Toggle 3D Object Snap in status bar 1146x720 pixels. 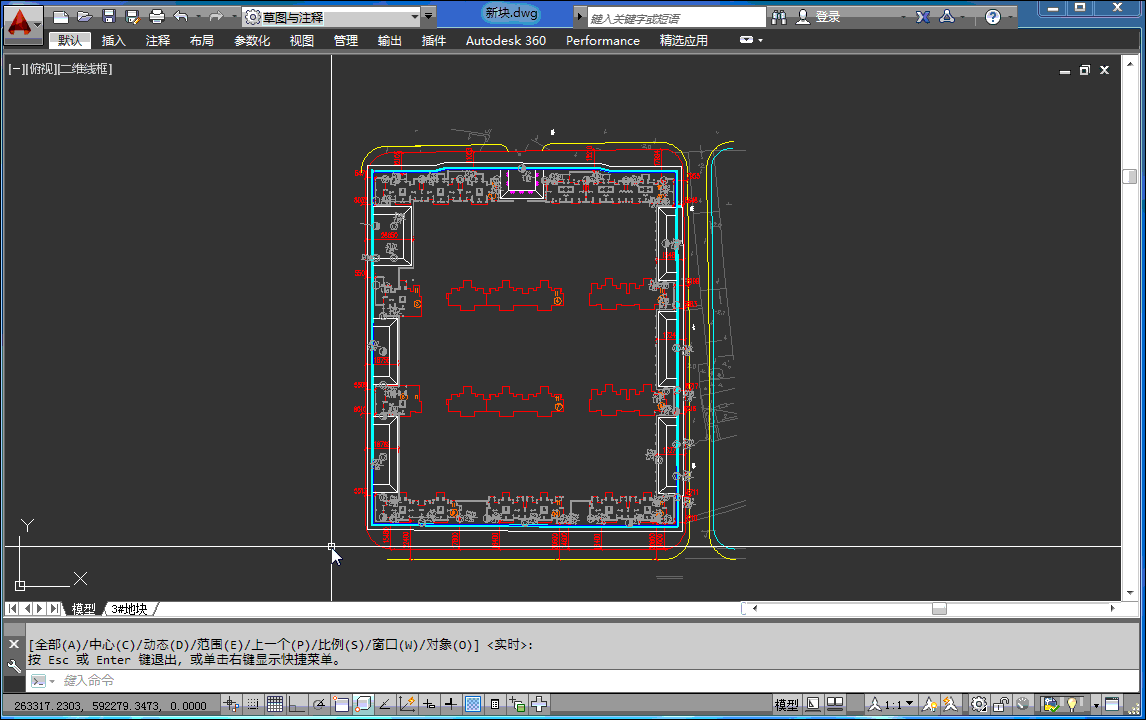(x=363, y=705)
